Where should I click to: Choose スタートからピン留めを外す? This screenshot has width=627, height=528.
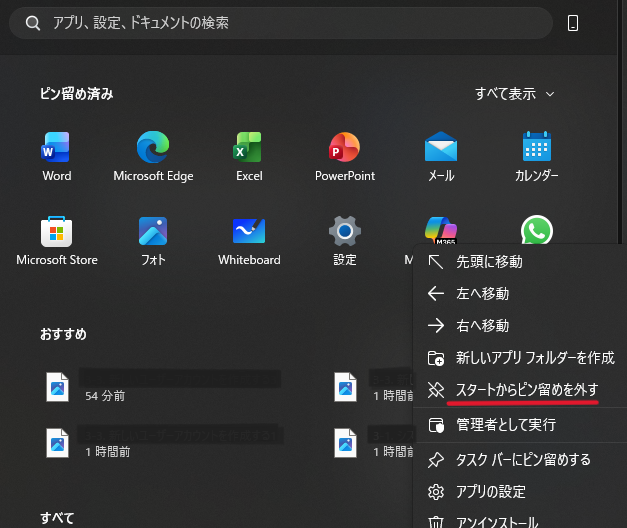[x=520, y=390]
